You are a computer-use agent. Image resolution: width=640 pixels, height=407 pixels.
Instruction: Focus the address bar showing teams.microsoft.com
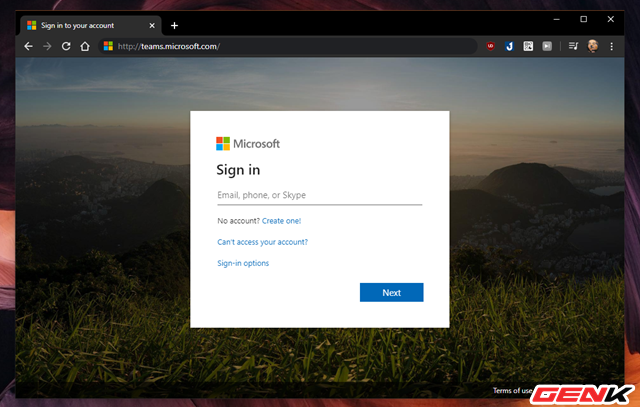(288, 47)
